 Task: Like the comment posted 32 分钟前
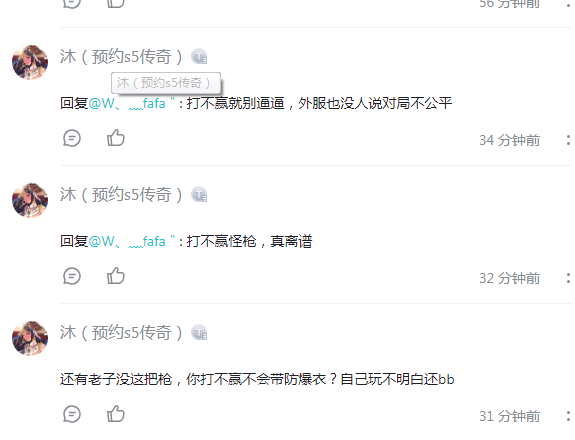(116, 276)
